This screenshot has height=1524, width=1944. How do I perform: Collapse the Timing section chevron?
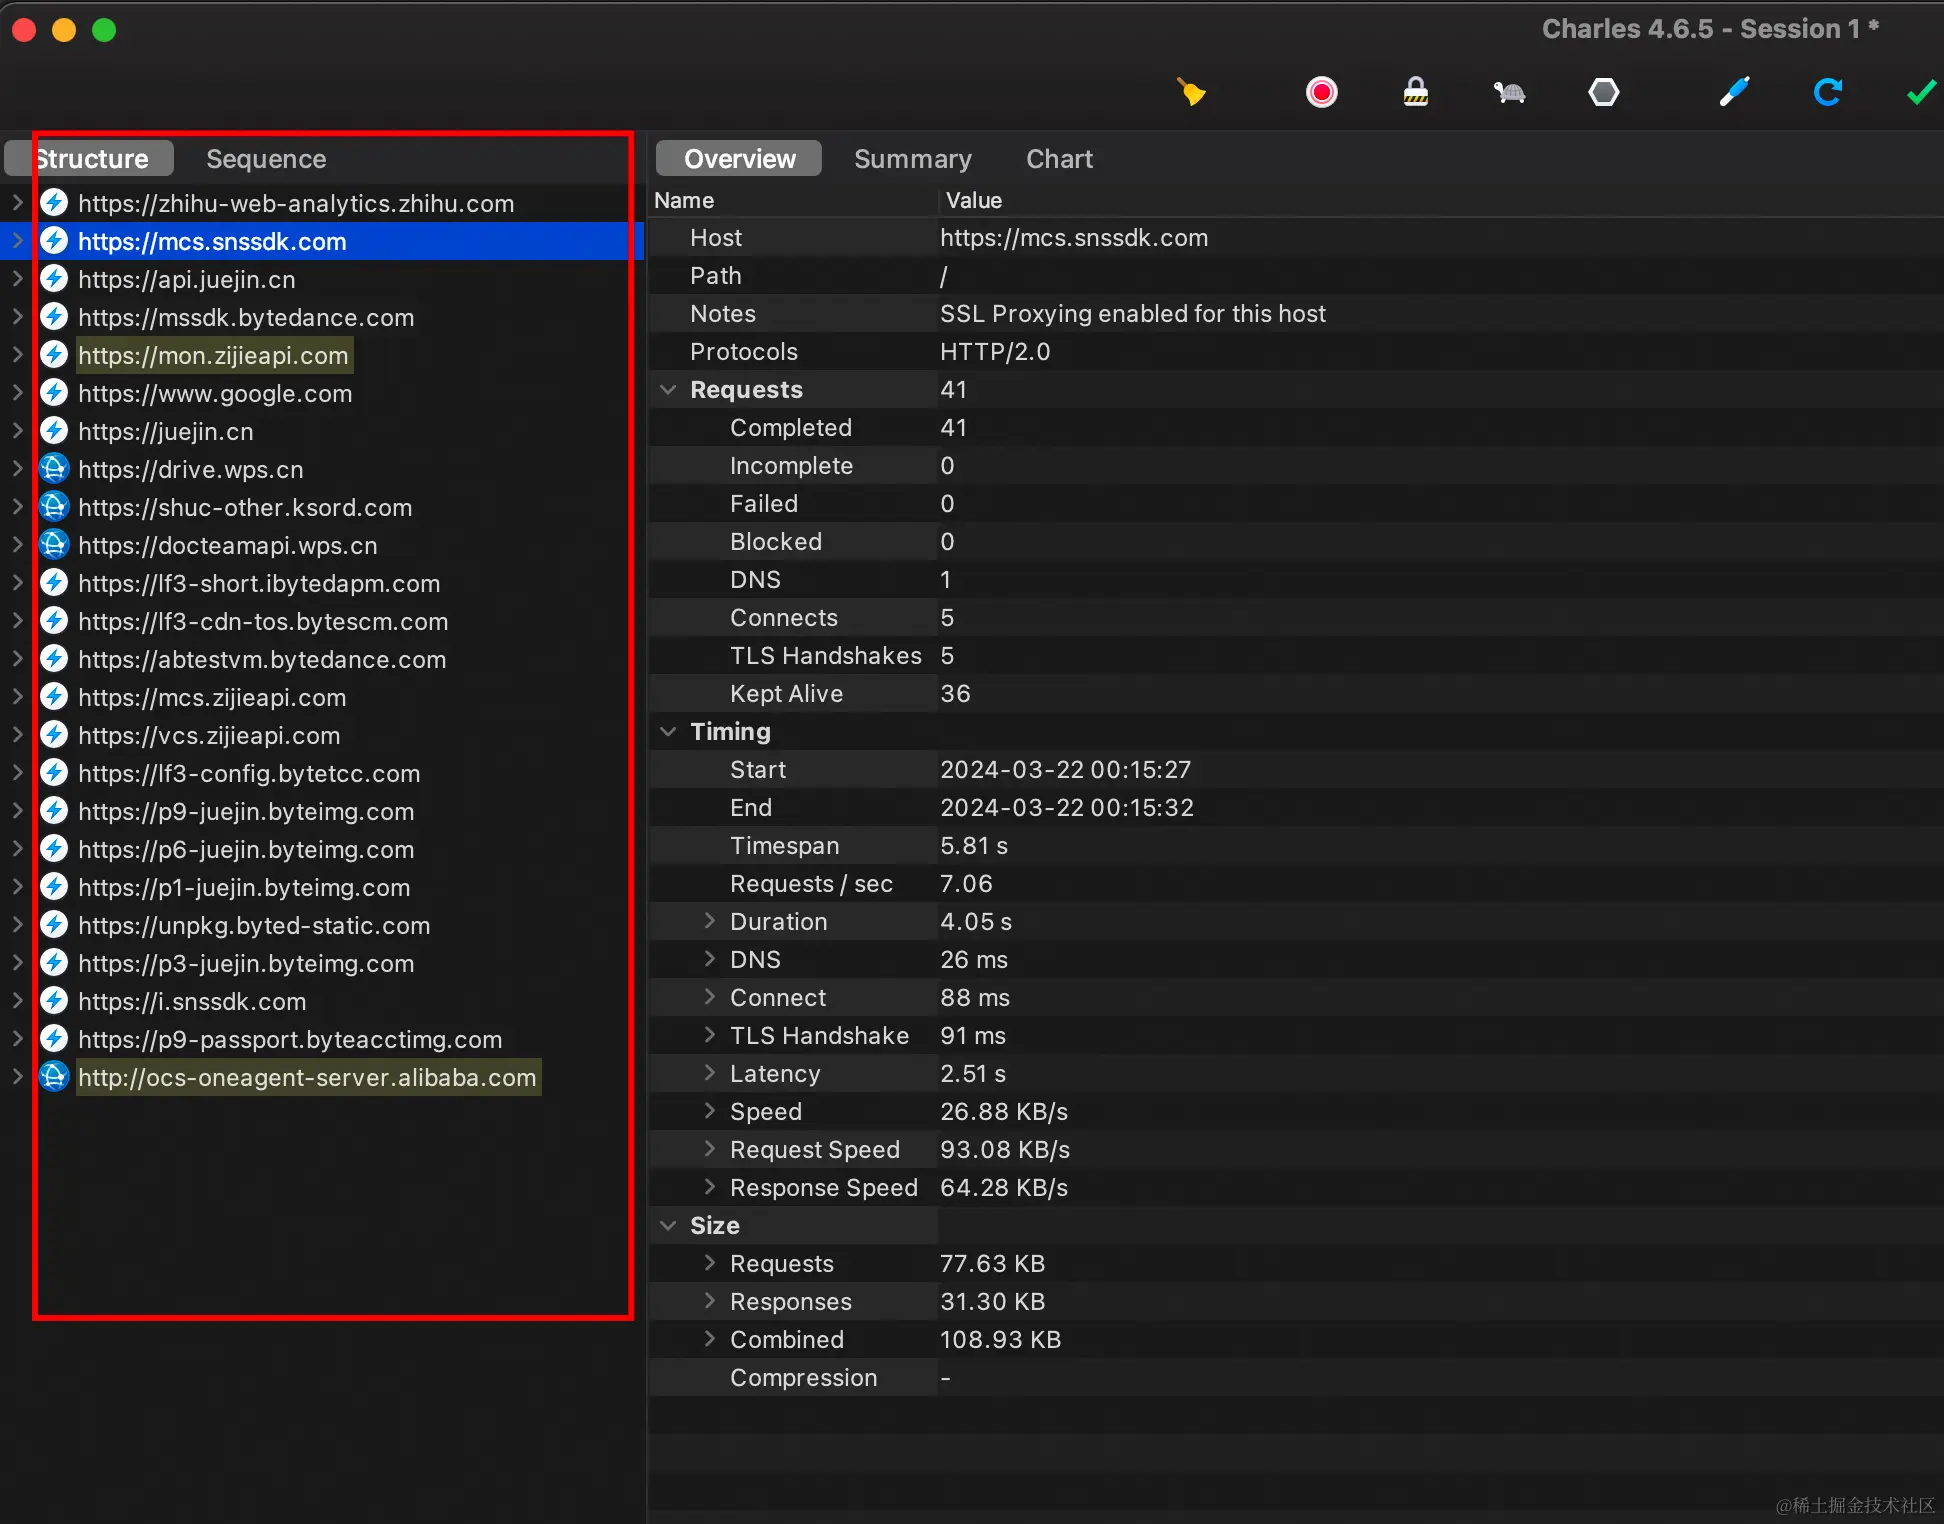[x=668, y=731]
